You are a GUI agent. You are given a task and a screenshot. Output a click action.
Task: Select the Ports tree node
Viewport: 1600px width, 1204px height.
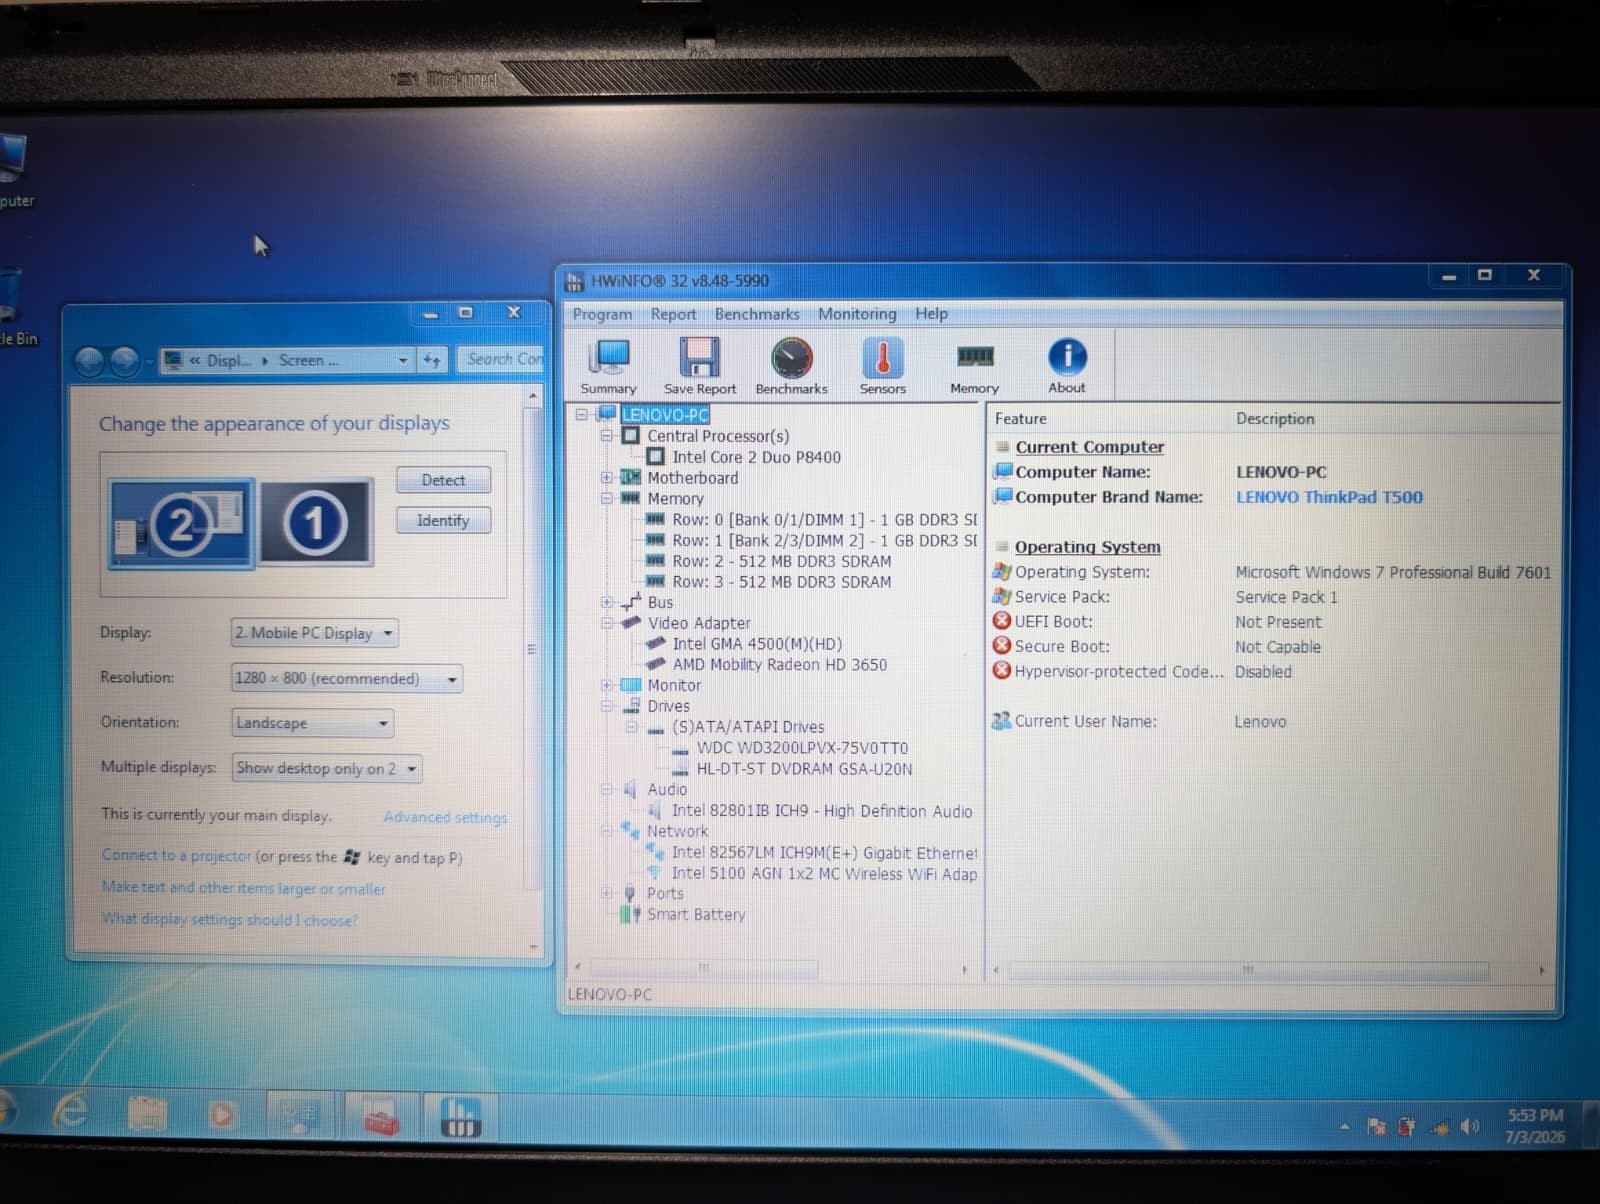pyautogui.click(x=665, y=893)
